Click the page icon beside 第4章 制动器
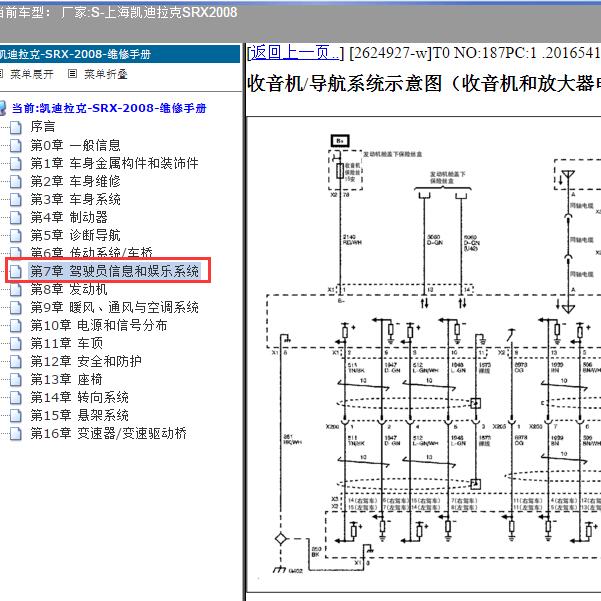Image resolution: width=601 pixels, height=601 pixels. coord(16,217)
